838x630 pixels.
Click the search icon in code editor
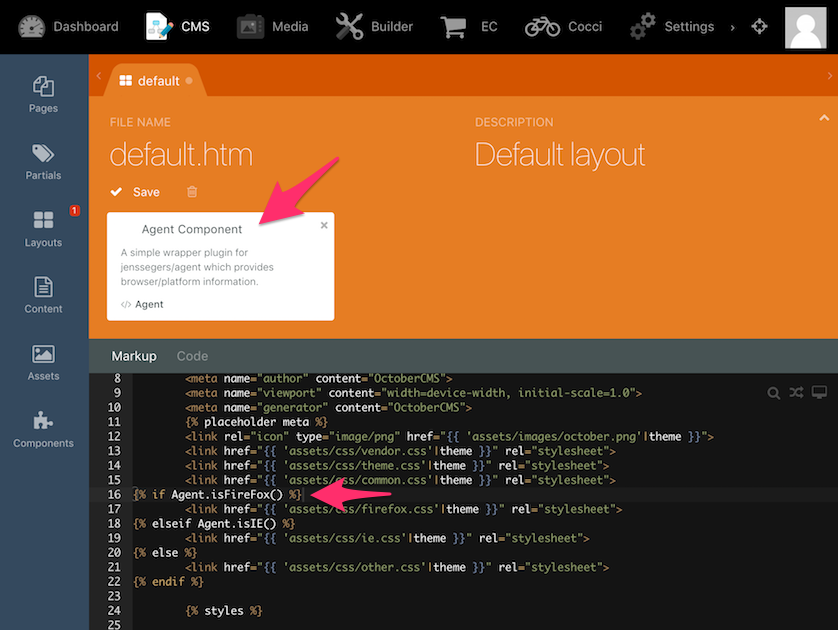(x=773, y=393)
